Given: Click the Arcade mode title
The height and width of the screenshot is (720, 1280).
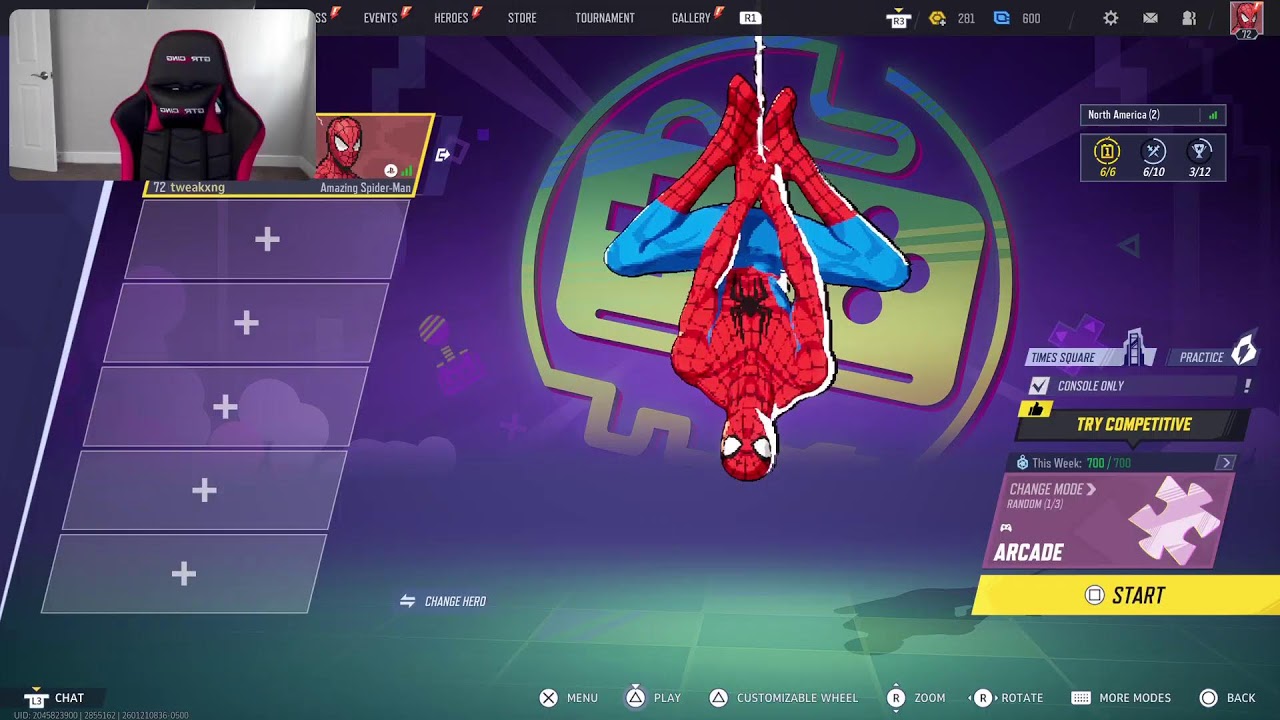Looking at the screenshot, I should (x=1028, y=552).
